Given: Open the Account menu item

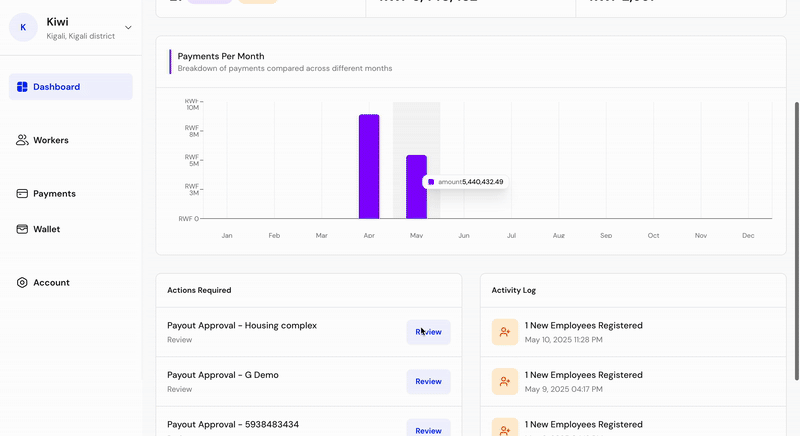Looking at the screenshot, I should click(x=71, y=283).
